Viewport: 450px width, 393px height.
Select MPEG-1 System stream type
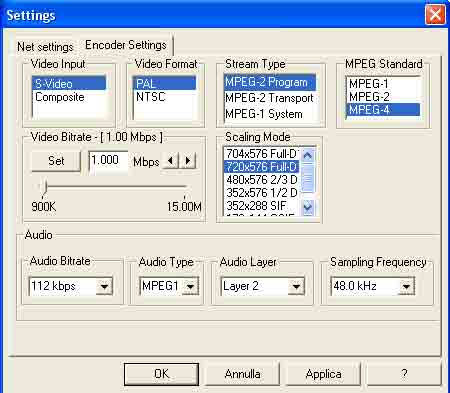[264, 114]
